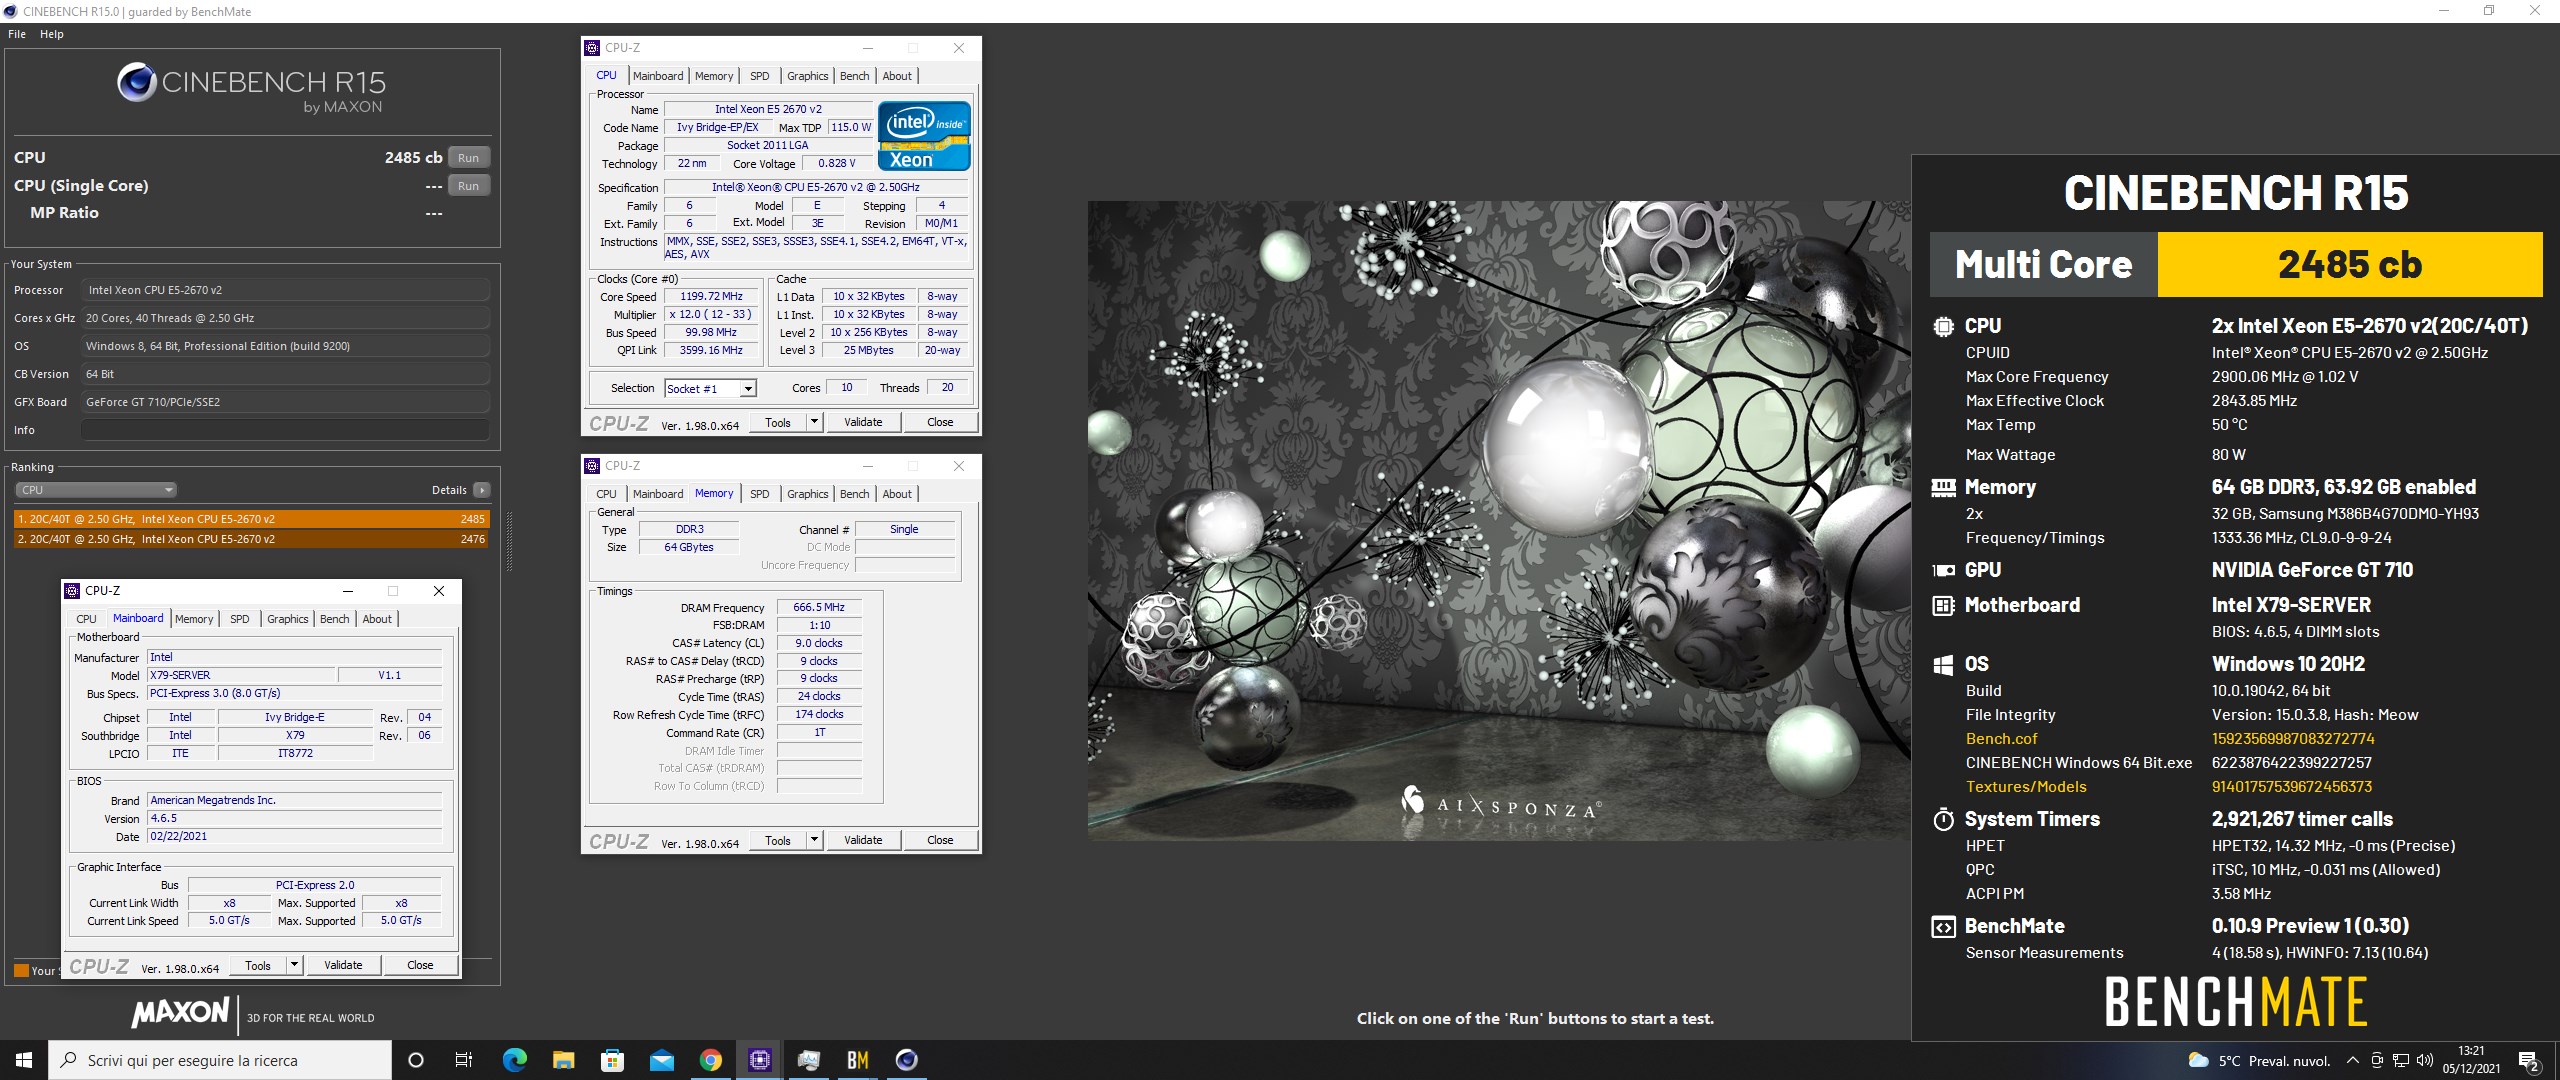Image resolution: width=2560 pixels, height=1080 pixels.
Task: Open the Windows Start menu
Action: point(24,1060)
